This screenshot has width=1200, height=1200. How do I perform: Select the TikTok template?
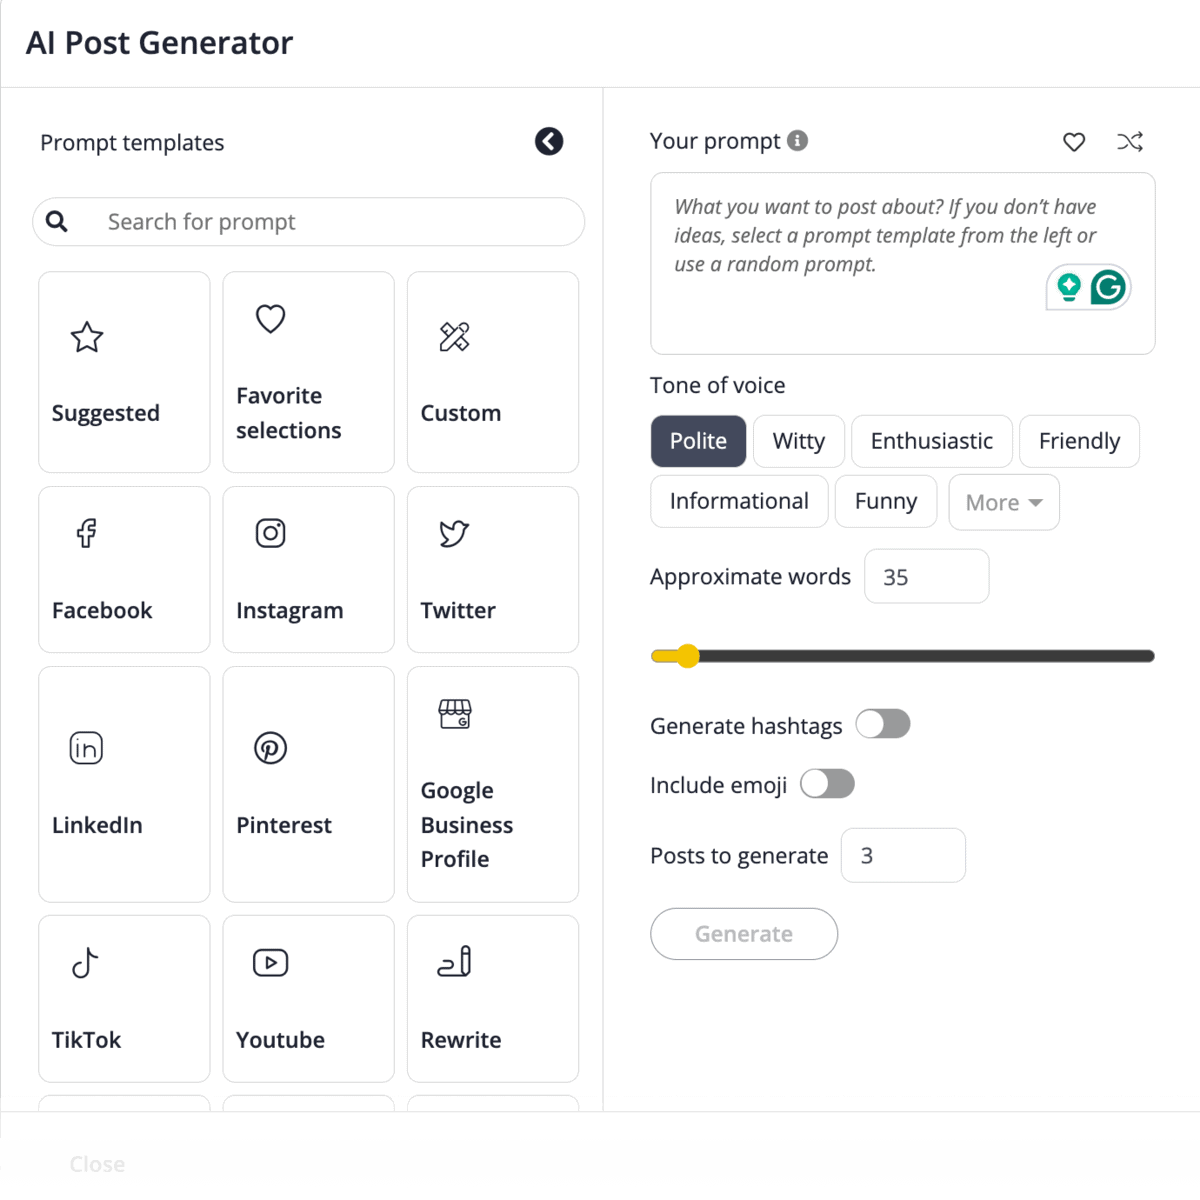pos(123,998)
